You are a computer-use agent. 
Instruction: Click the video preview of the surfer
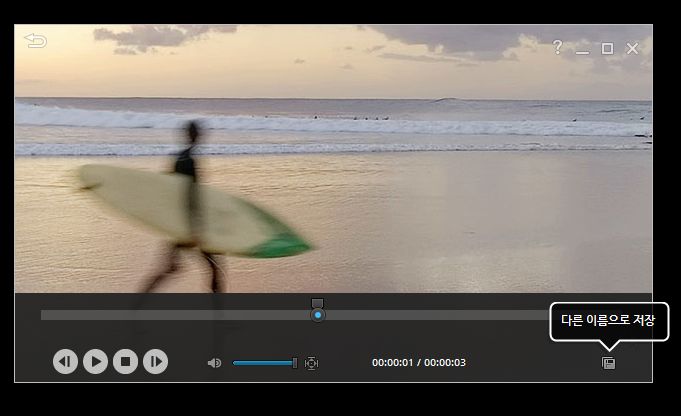pyautogui.click(x=334, y=158)
